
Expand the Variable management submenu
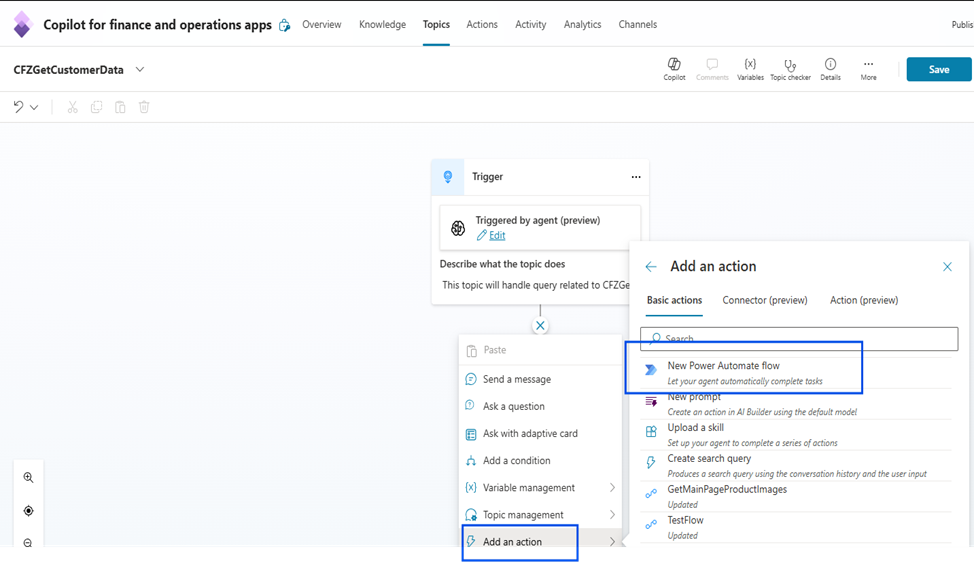[x=612, y=487]
